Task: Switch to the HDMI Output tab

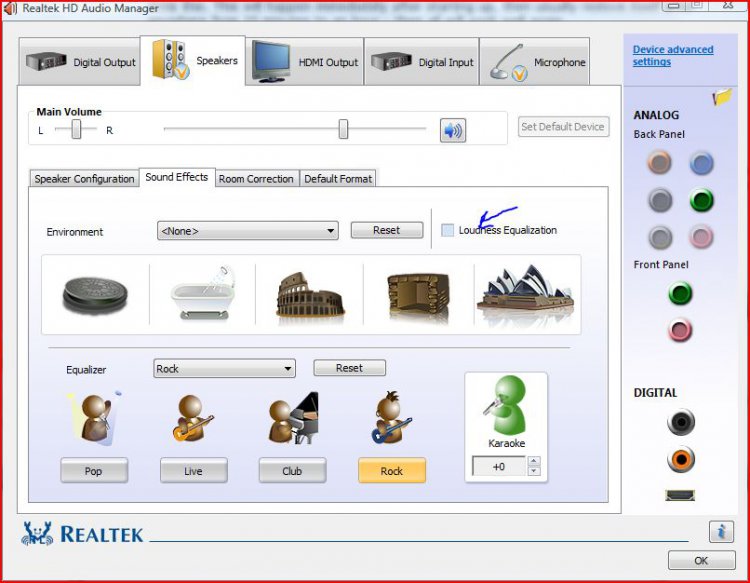Action: pos(305,62)
